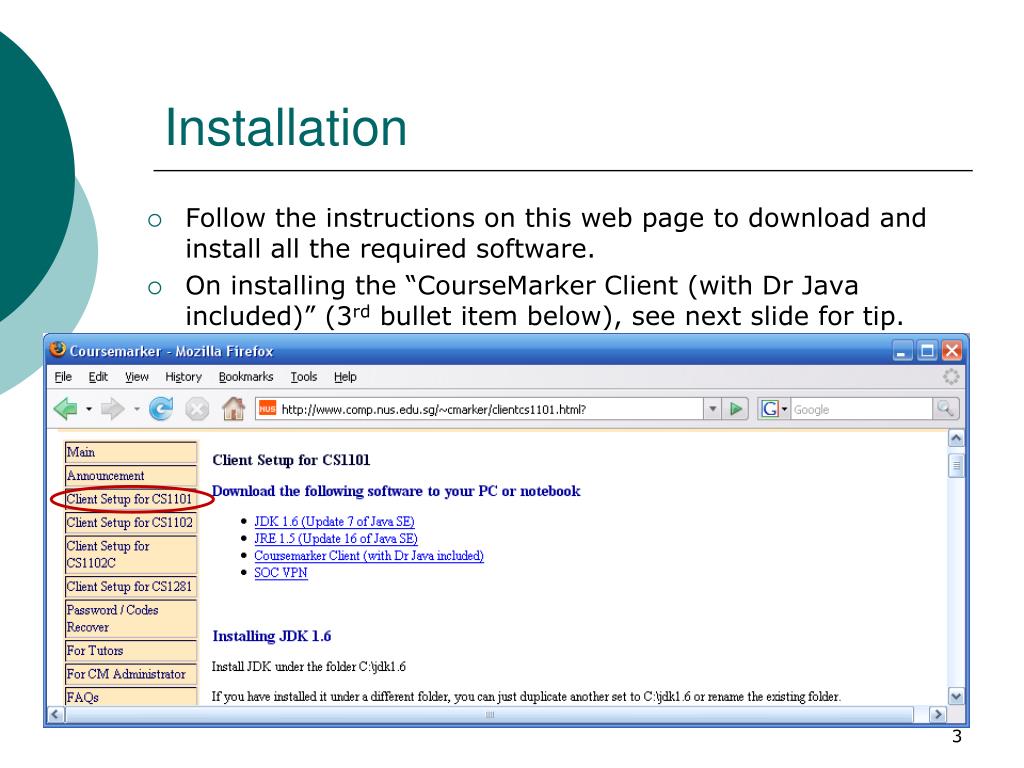Minimize the Firefox window

click(x=902, y=351)
